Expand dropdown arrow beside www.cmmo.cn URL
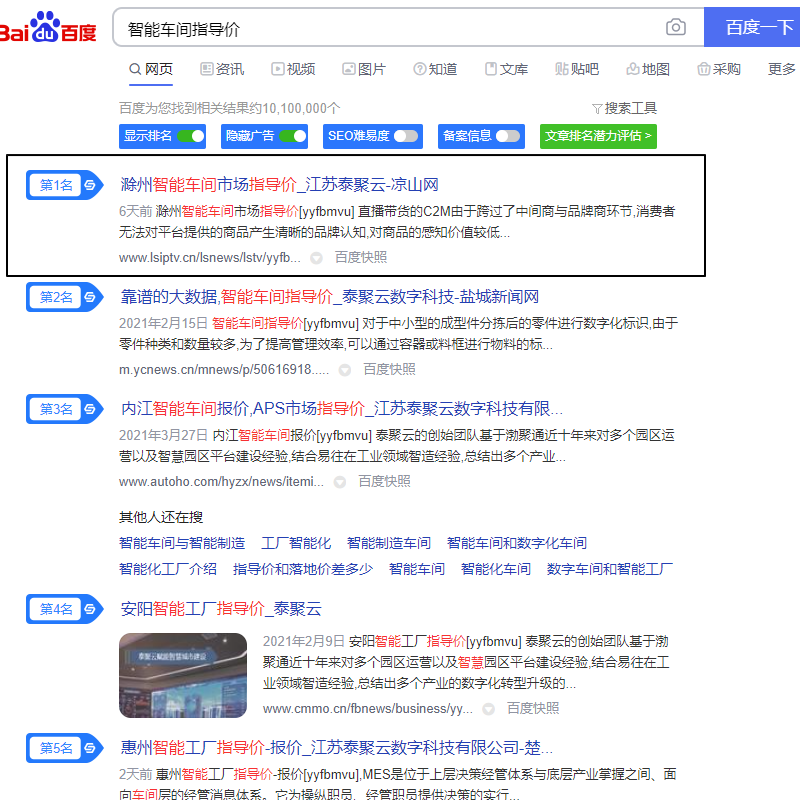The image size is (800, 800). pyautogui.click(x=488, y=709)
